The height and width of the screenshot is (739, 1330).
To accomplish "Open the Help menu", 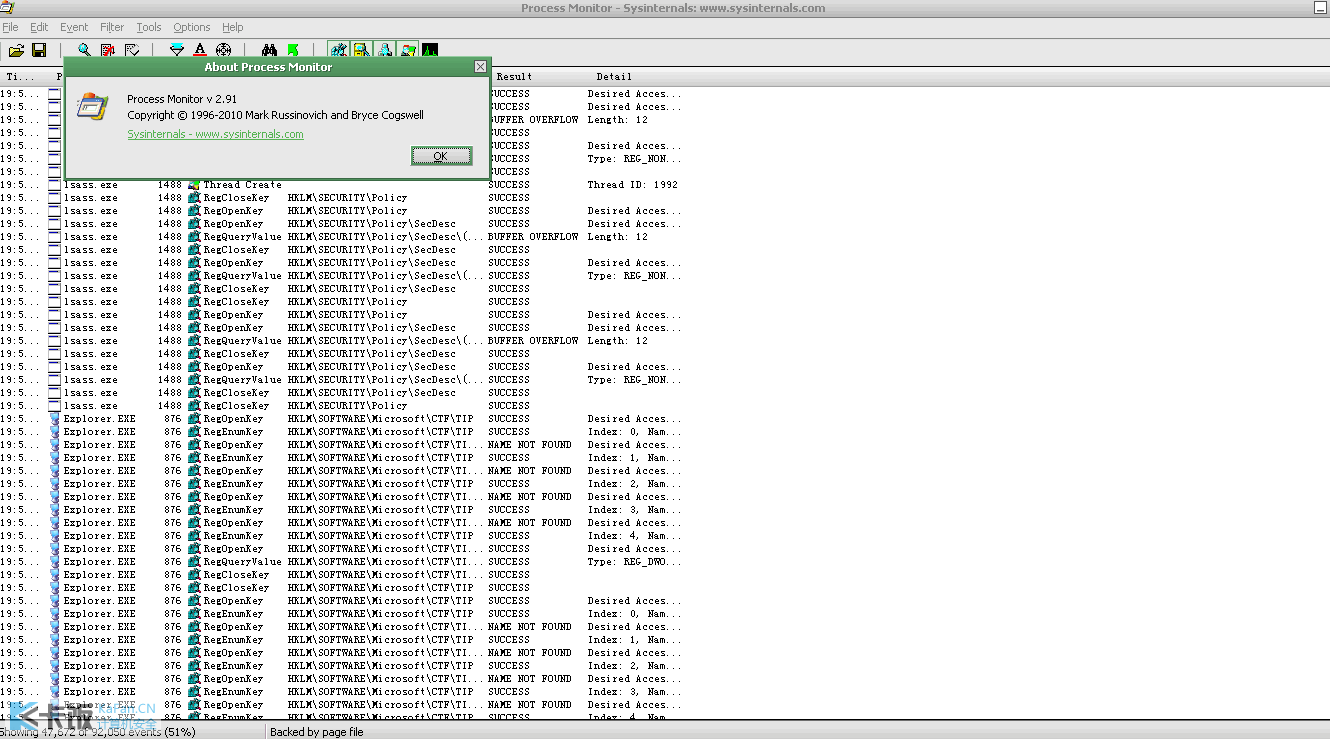I will coord(233,27).
